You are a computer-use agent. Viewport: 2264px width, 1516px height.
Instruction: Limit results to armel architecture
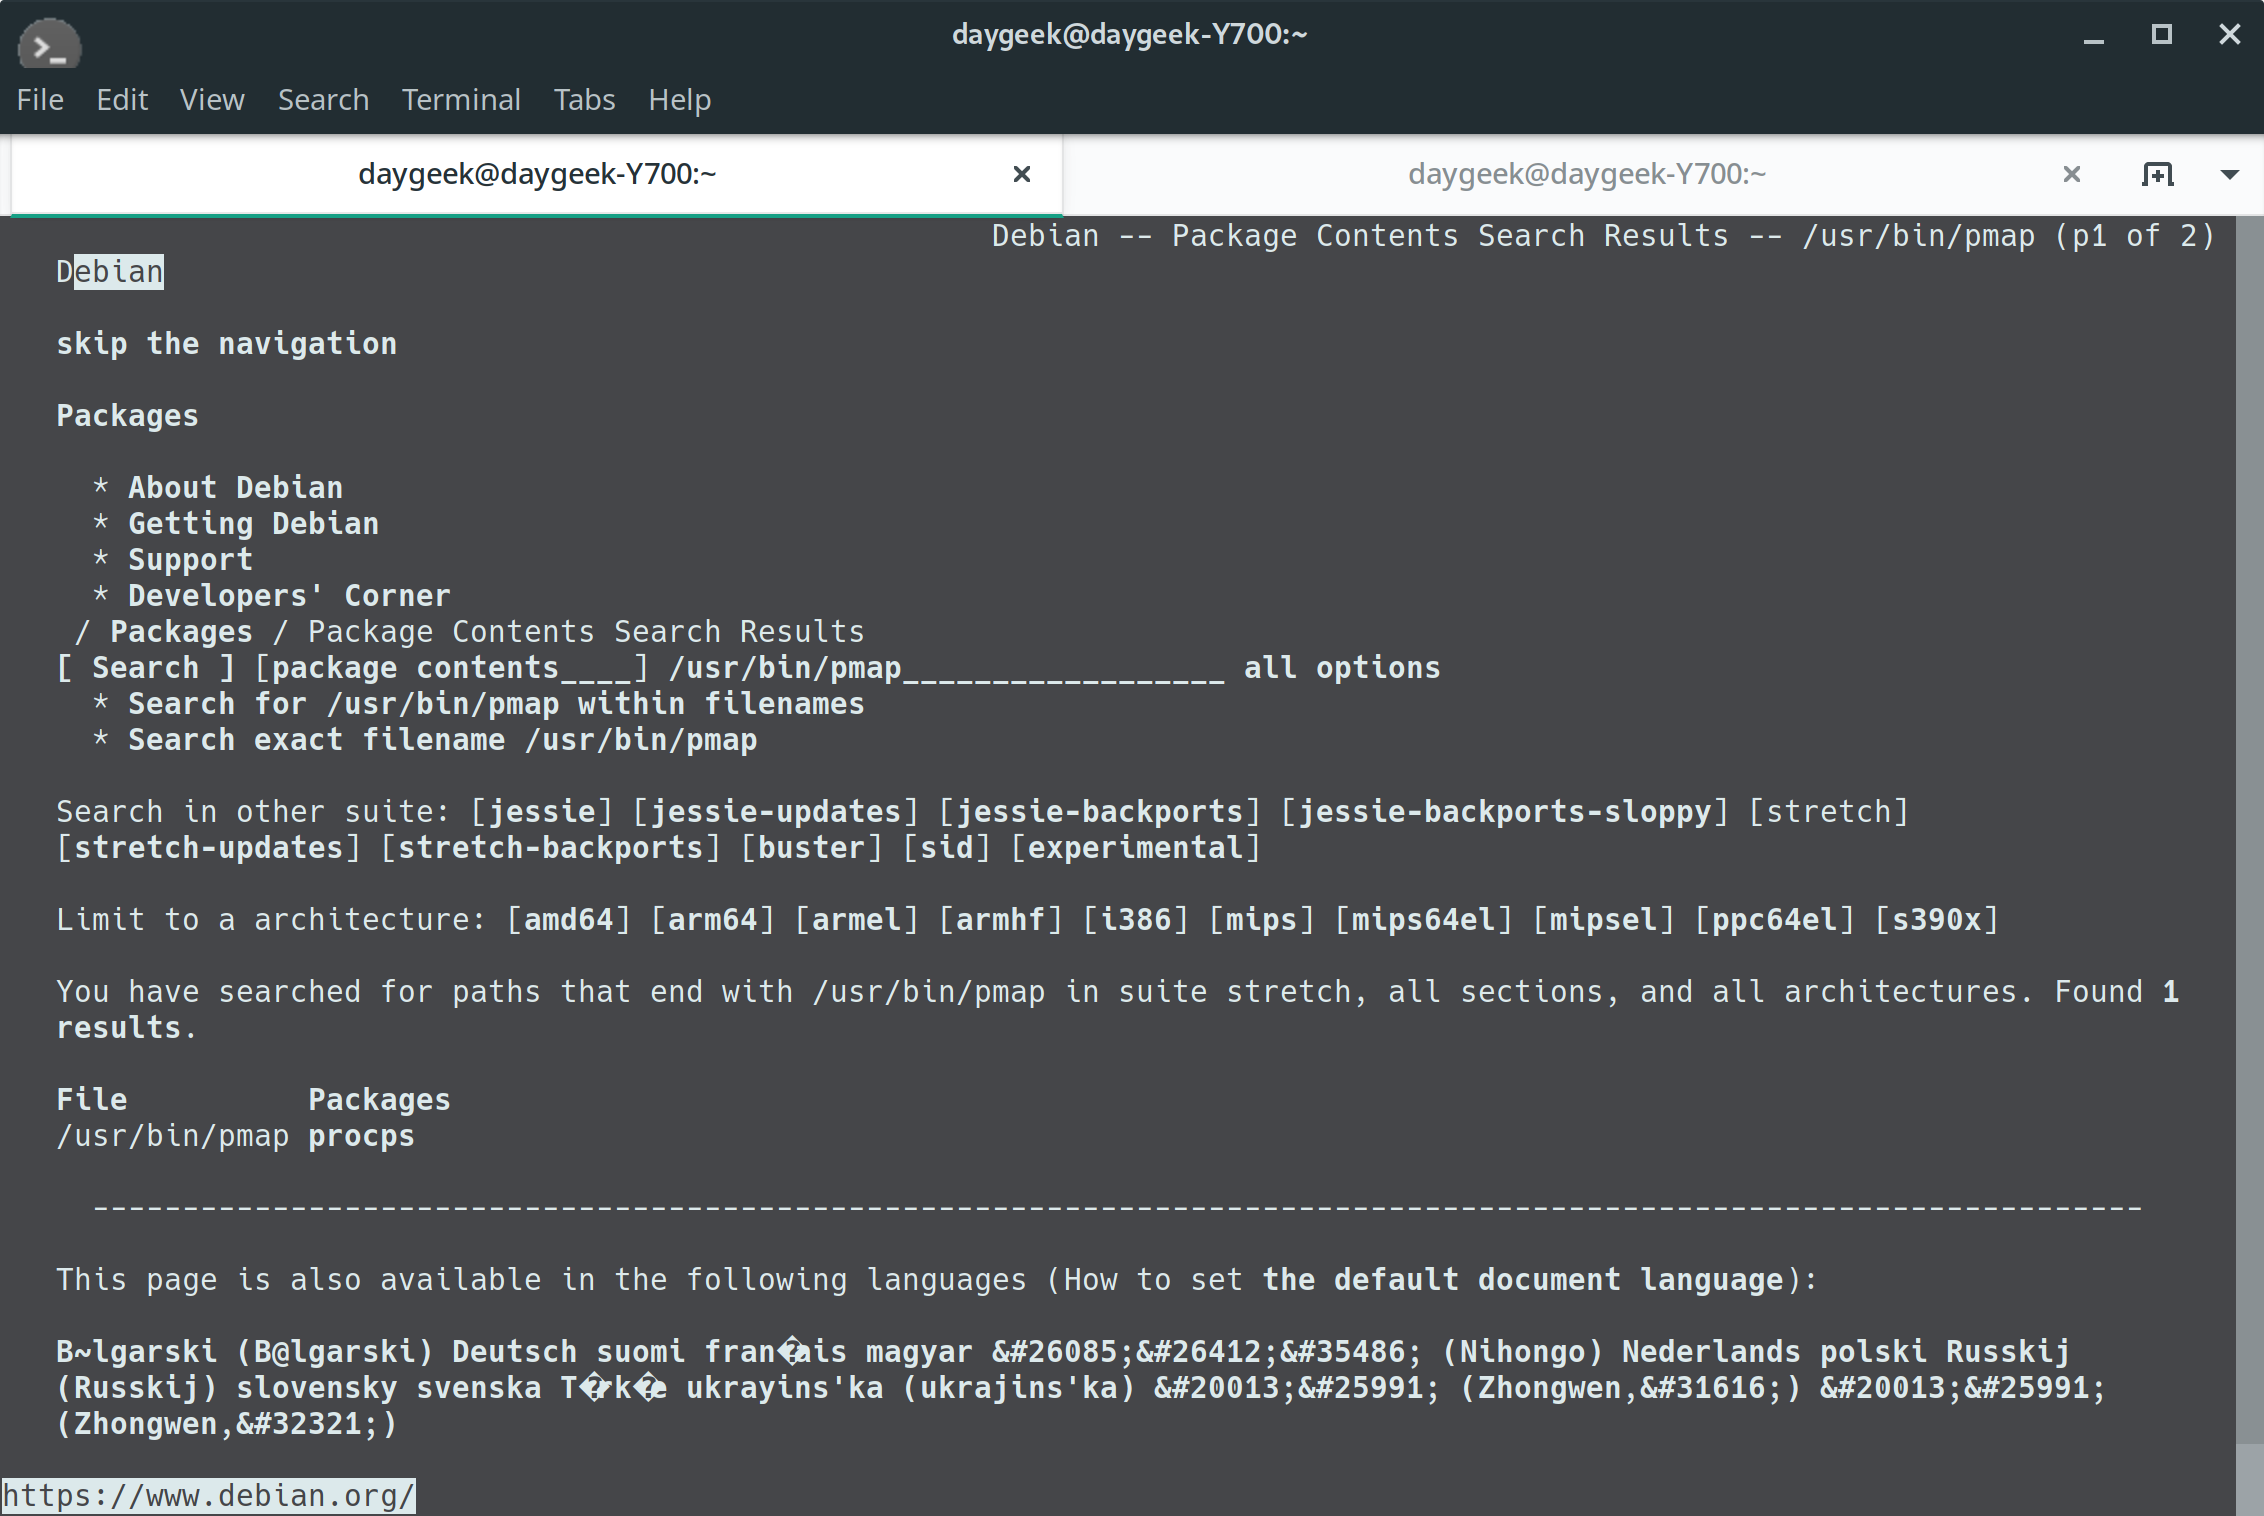point(856,920)
